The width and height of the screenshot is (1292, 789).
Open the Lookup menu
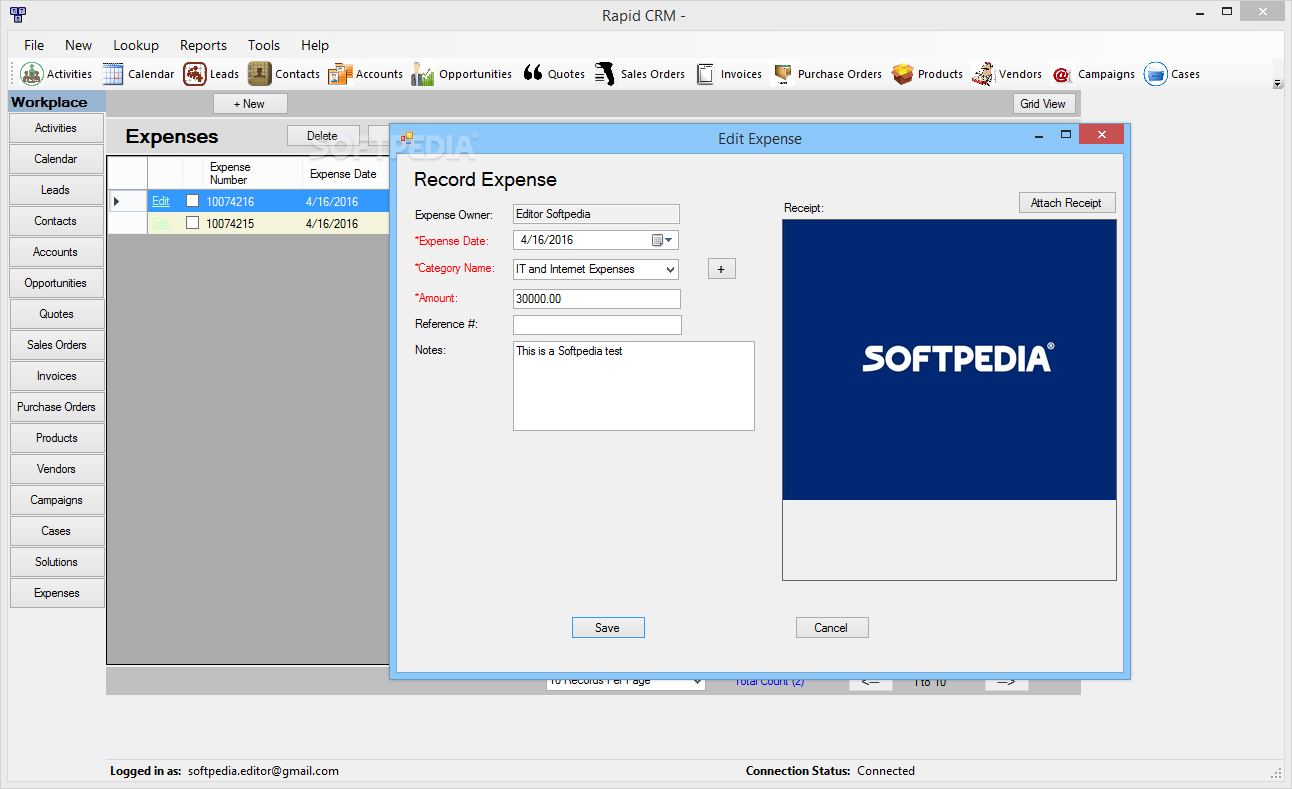tap(136, 45)
